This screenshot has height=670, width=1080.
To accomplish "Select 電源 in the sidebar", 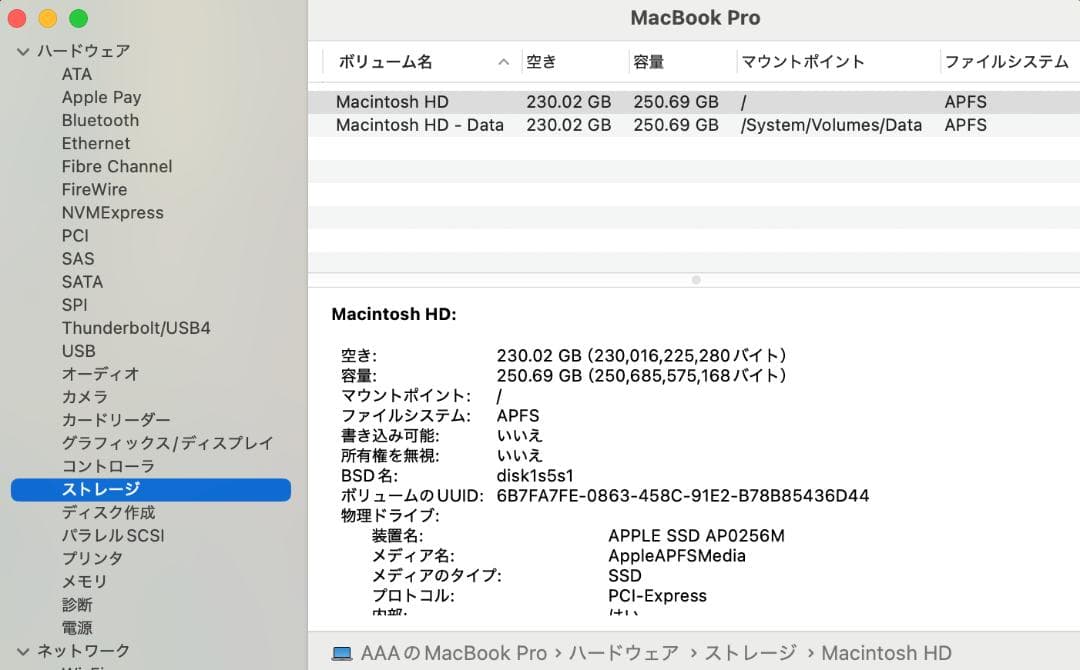I will [77, 628].
